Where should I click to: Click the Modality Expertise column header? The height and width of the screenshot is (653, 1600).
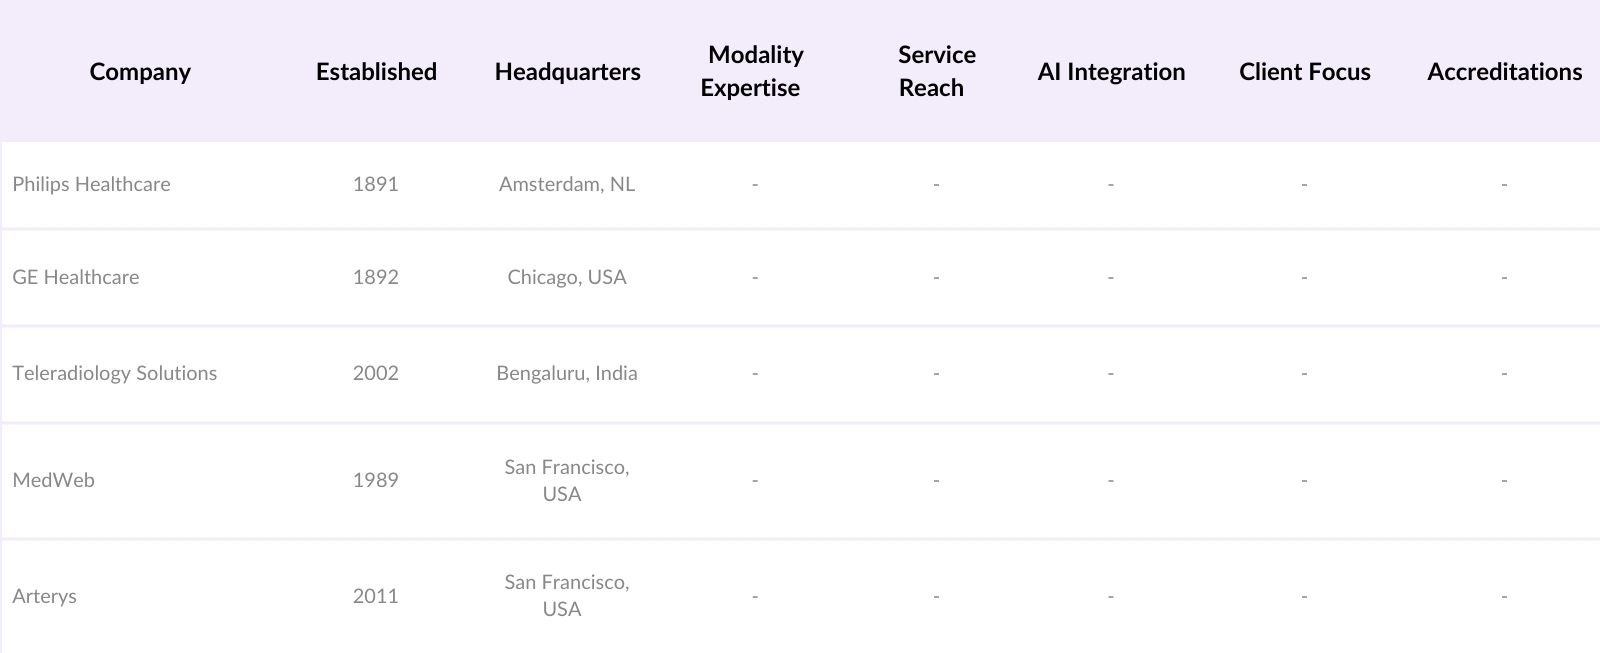click(752, 71)
